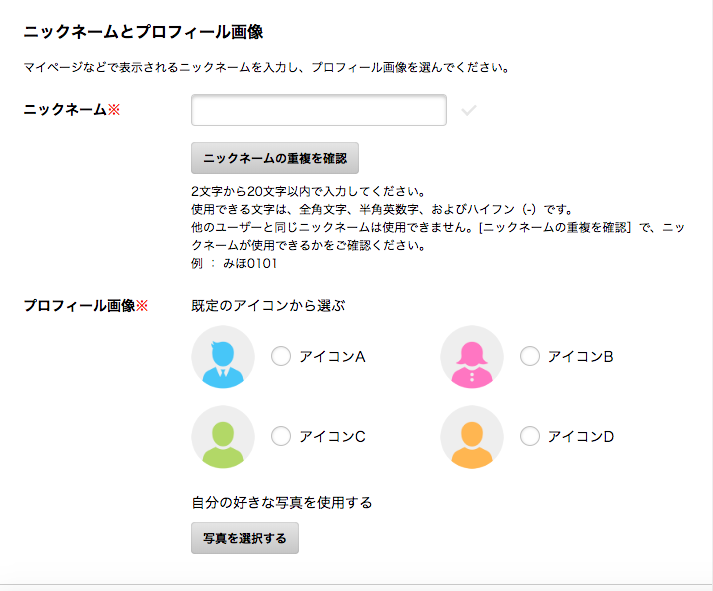Click the ニックネームの重複を確認 button
This screenshot has height=591, width=713.
275,158
